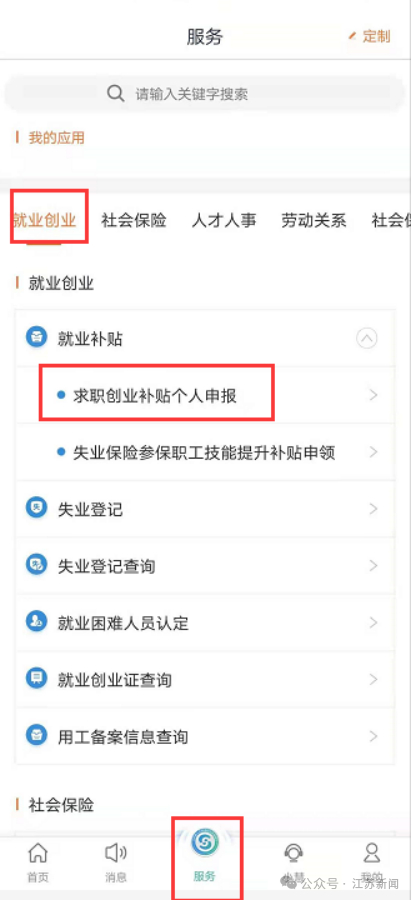Collapse the 就业补贴 section arrow
Image resolution: width=412 pixels, height=900 pixels.
(x=367, y=338)
